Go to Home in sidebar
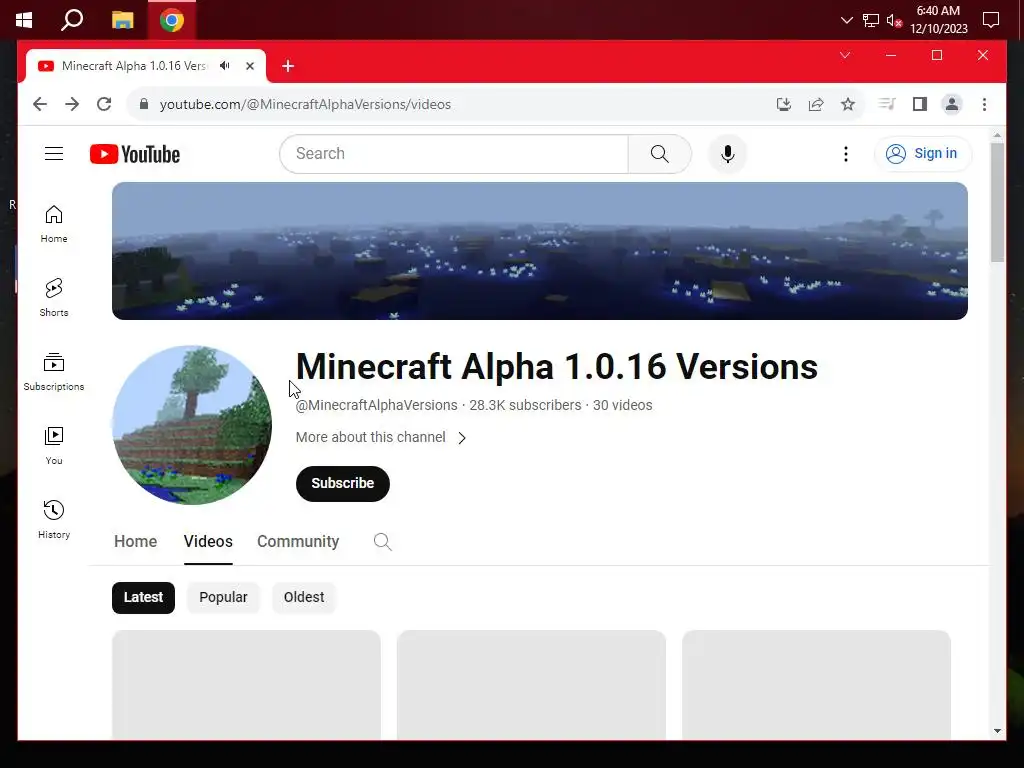 (x=54, y=224)
